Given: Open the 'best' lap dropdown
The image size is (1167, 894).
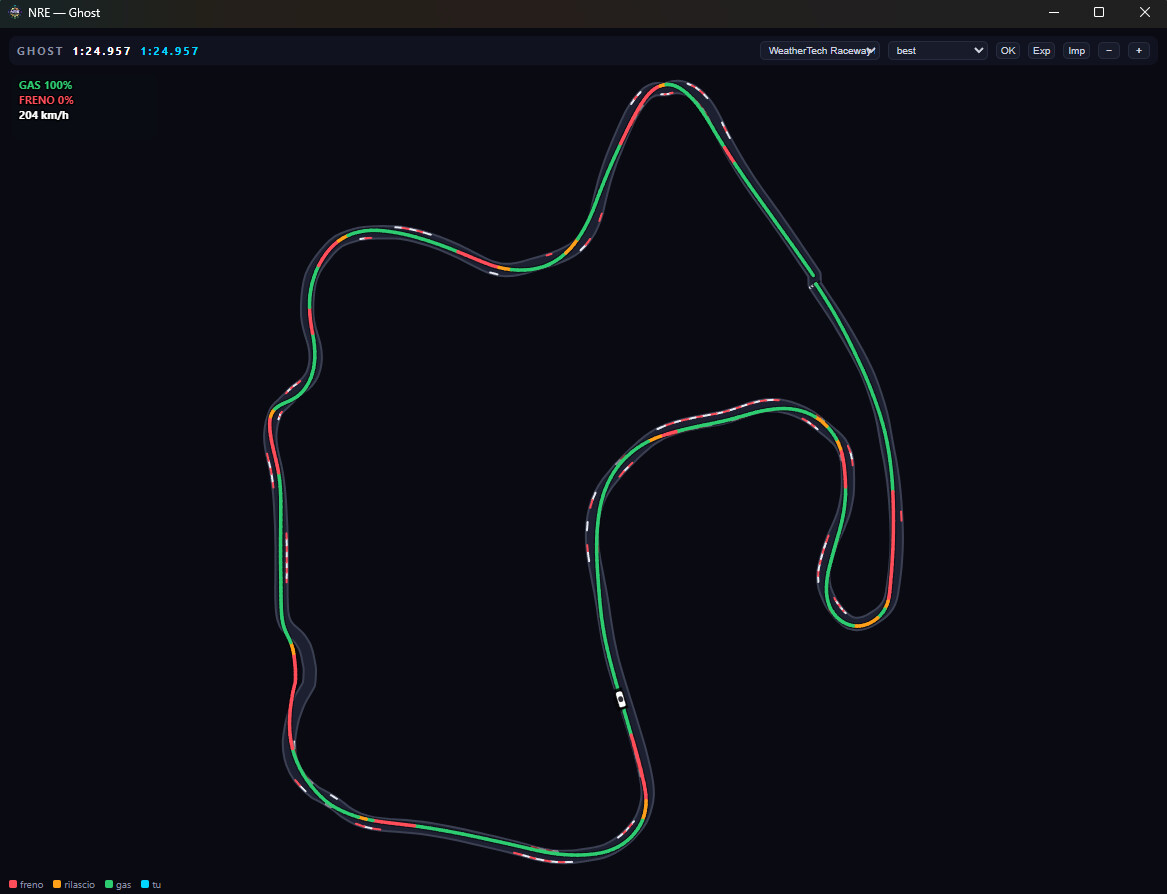Looking at the screenshot, I should tap(938, 51).
